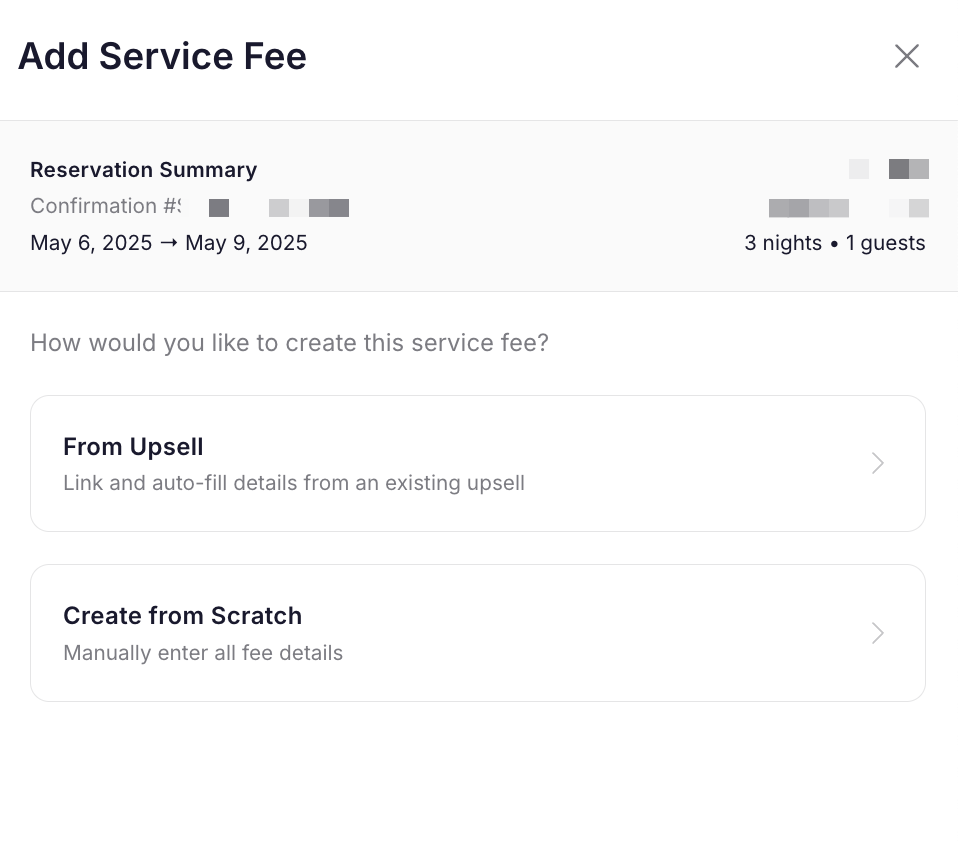Image resolution: width=958 pixels, height=844 pixels.
Task: Click the Add Service Fee title
Action: click(162, 56)
